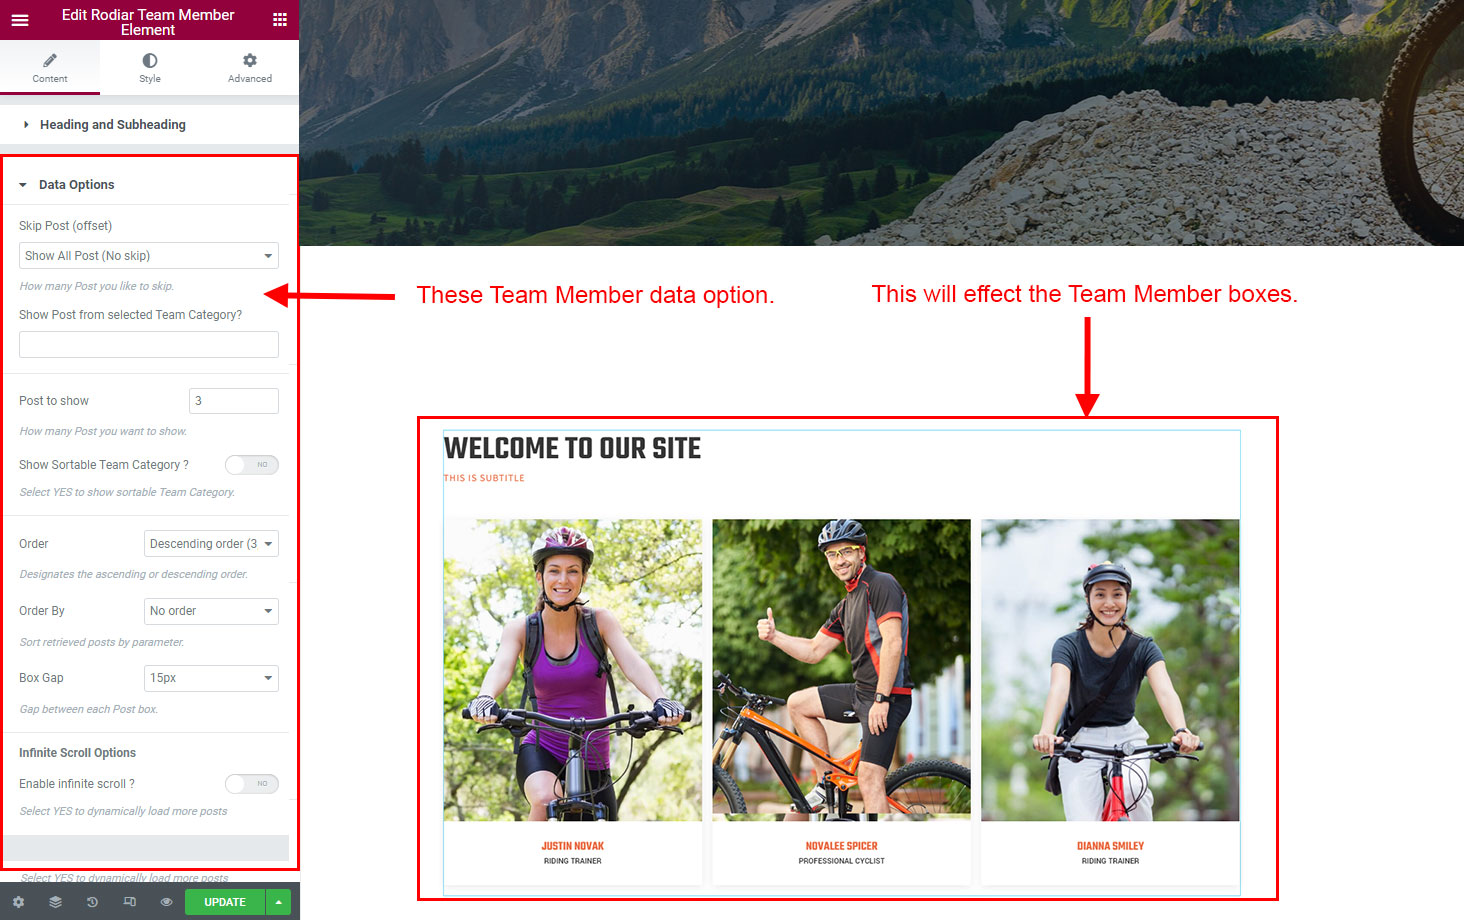Open the widgets grid panel icon
Viewport: 1464px width, 920px height.
click(279, 20)
